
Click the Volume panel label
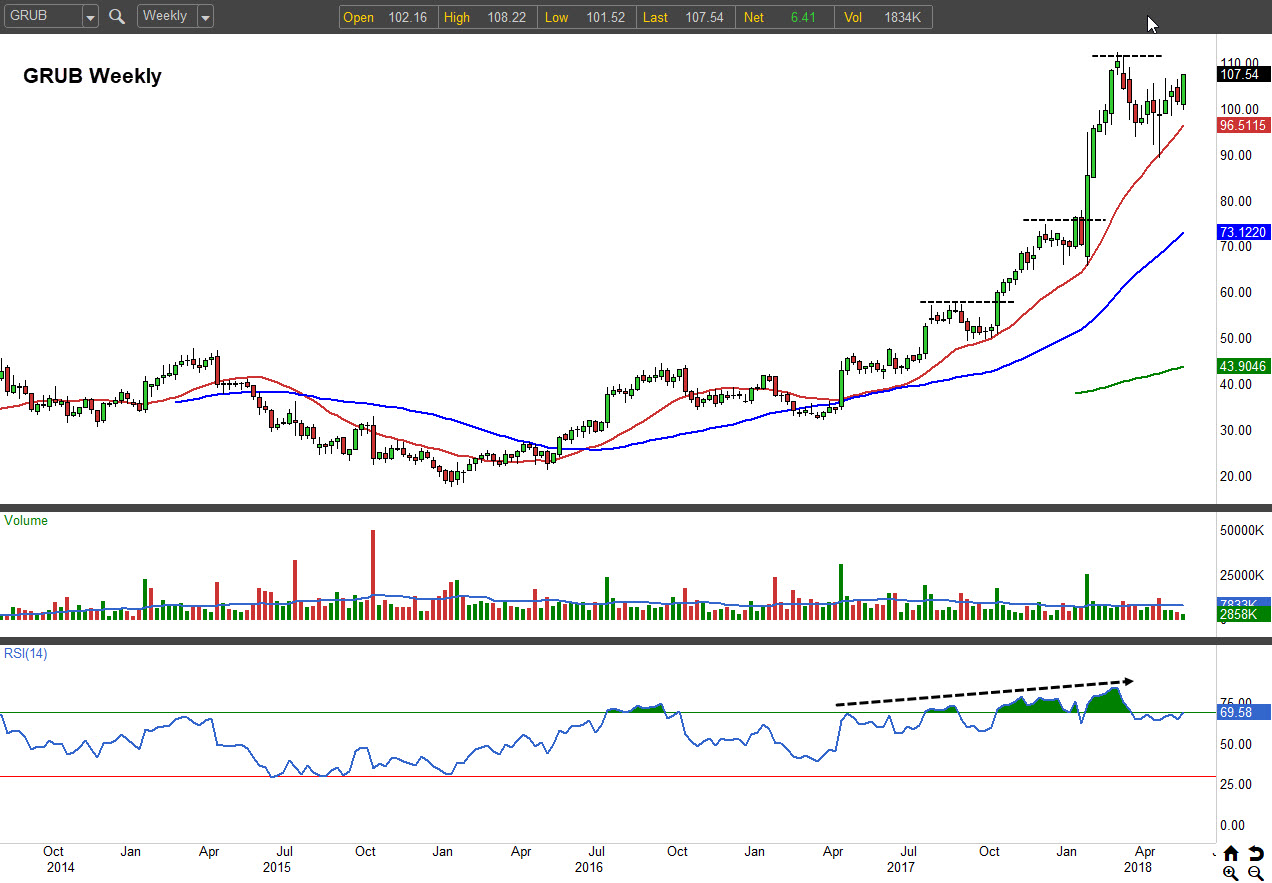coord(26,521)
